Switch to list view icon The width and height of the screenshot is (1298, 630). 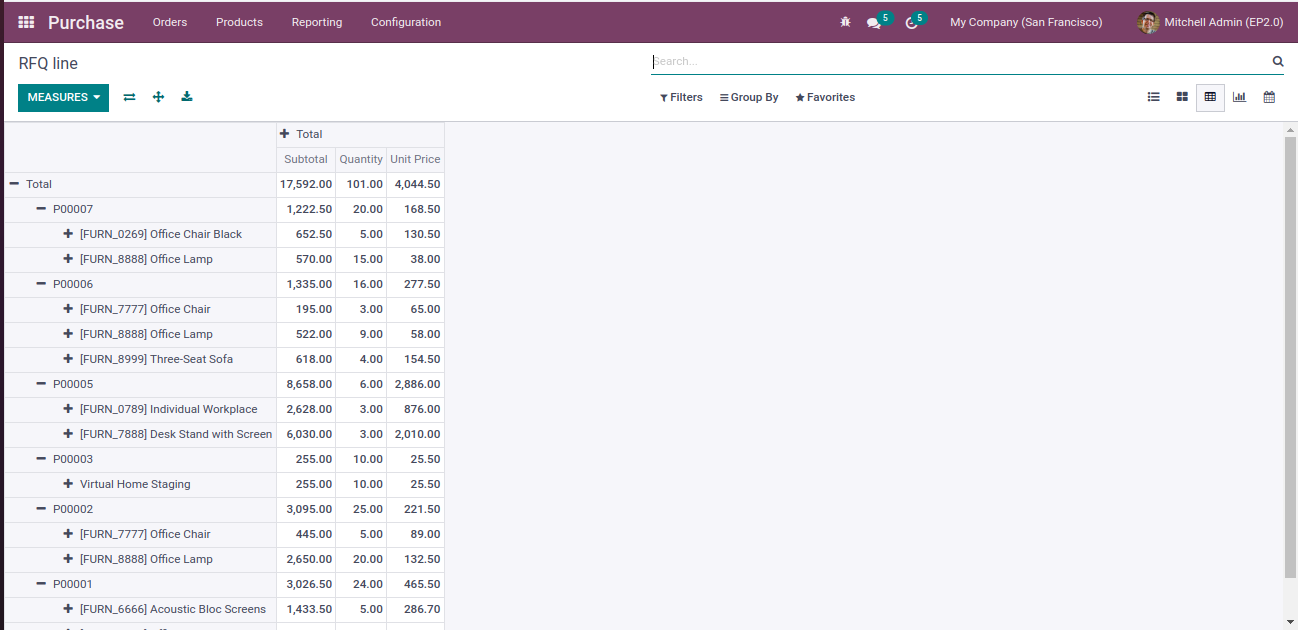click(1153, 97)
